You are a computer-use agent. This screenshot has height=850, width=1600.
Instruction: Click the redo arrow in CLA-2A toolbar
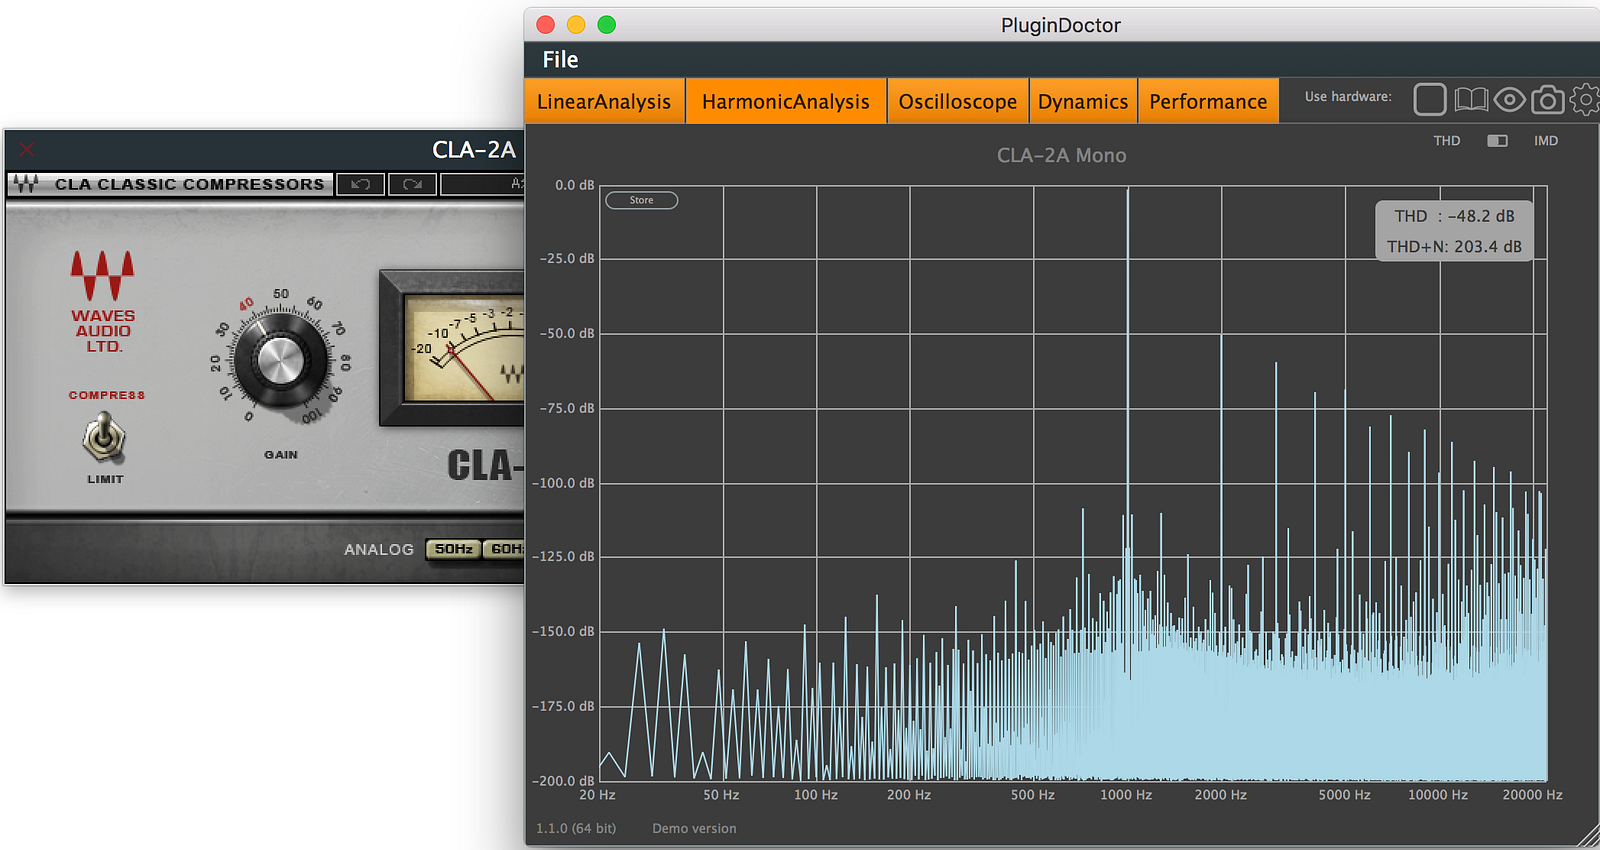pos(412,184)
